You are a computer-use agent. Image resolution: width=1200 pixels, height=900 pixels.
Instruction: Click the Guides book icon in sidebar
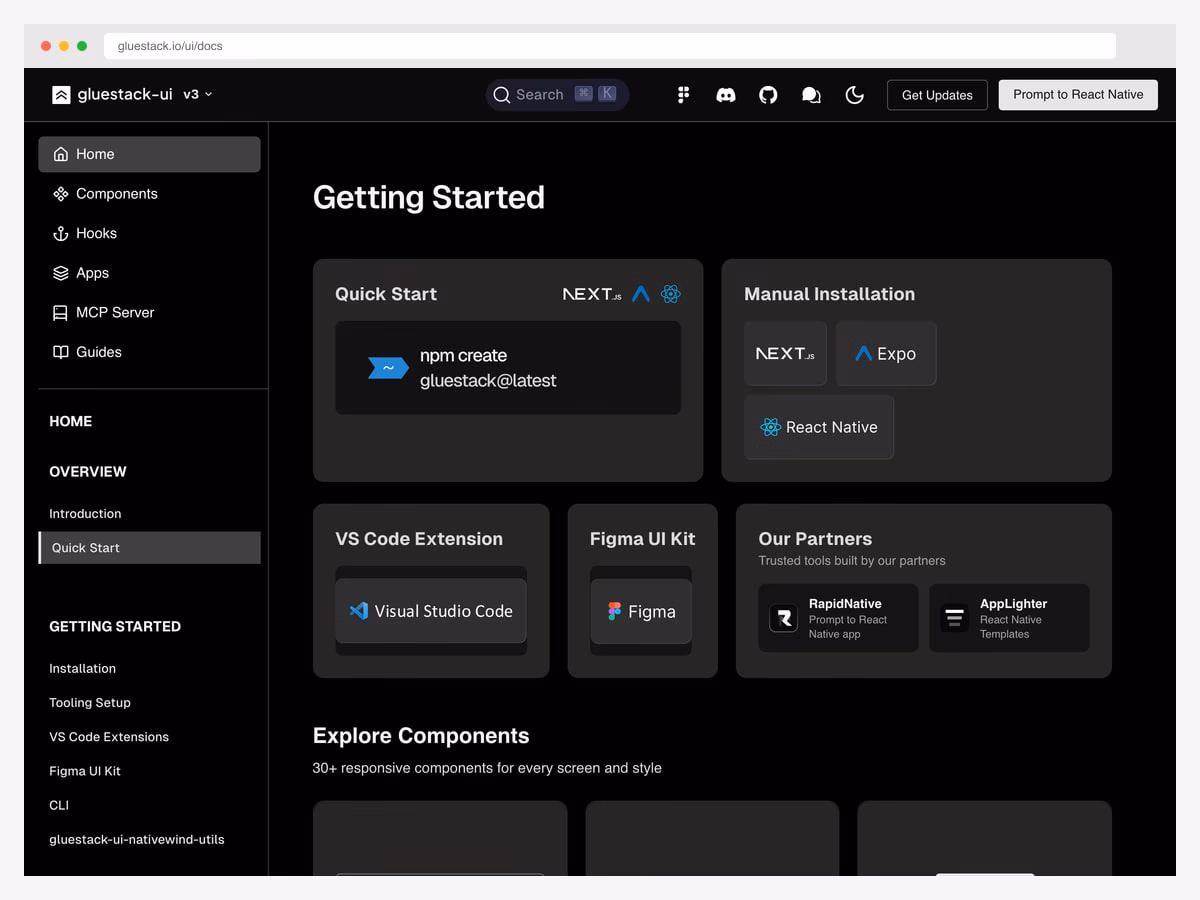(60, 352)
